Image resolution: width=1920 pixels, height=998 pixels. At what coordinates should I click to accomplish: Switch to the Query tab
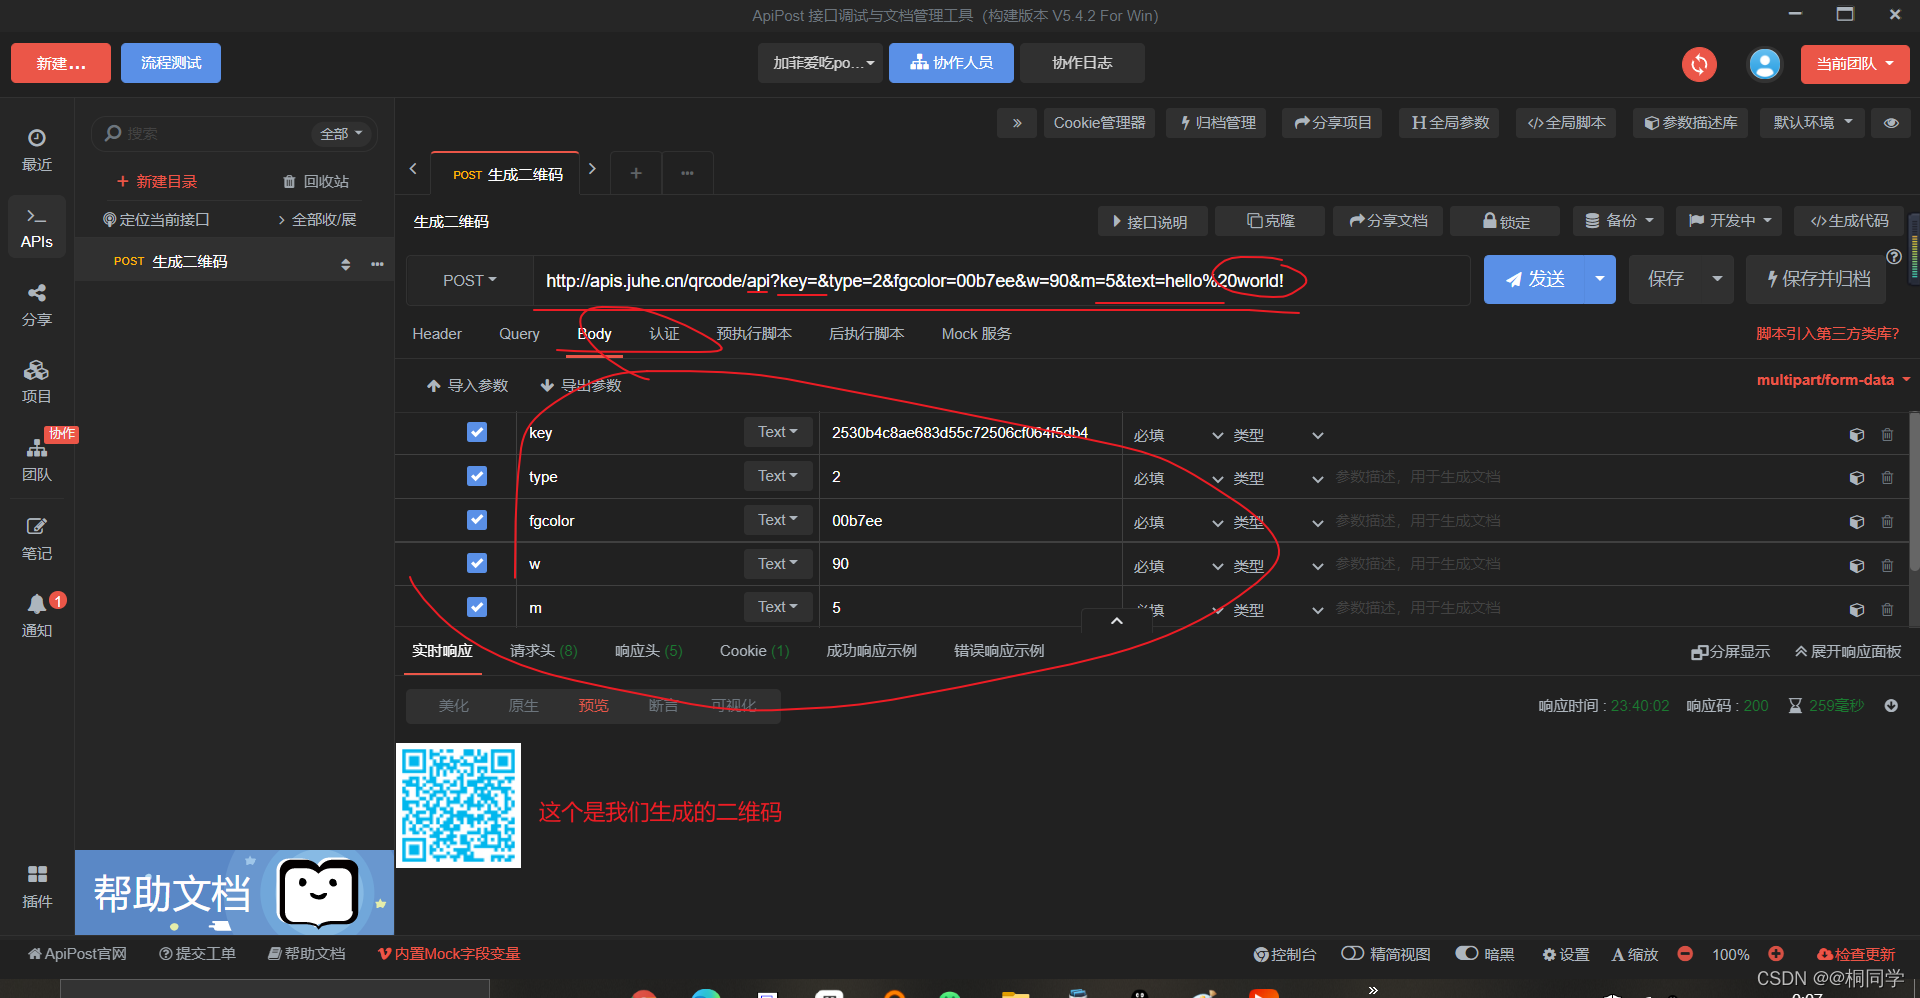coord(519,334)
